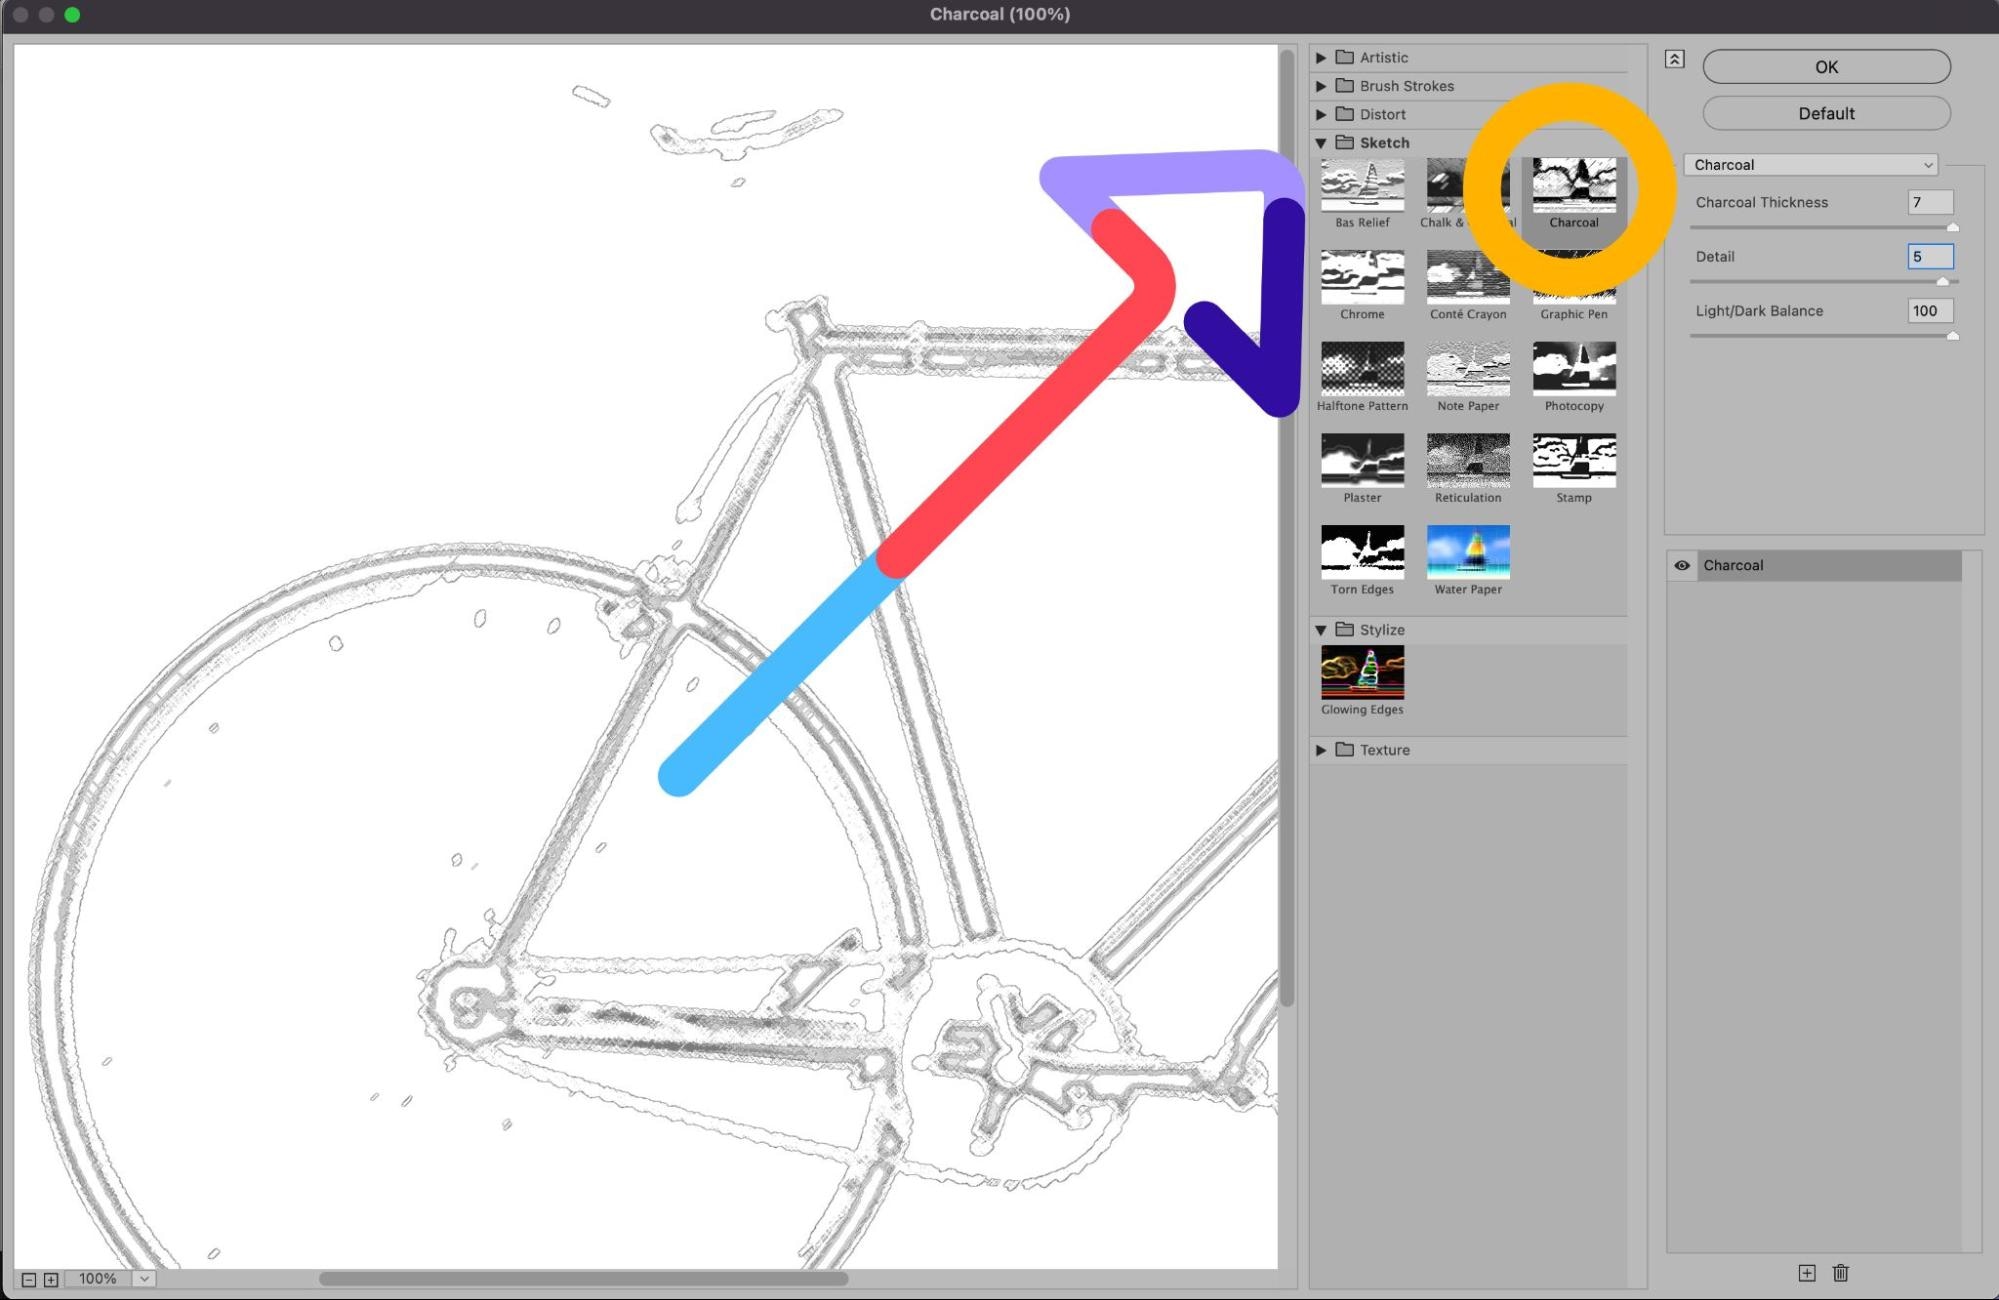Expand the Texture folder

[1321, 750]
